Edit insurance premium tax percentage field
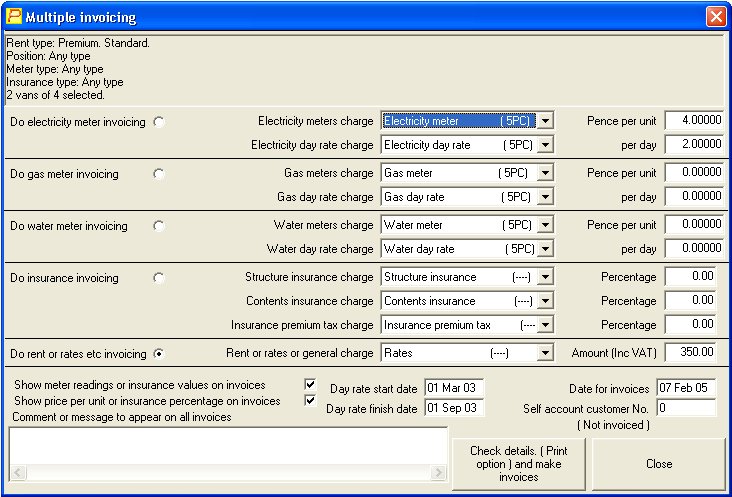This screenshot has height=497, width=732. tap(690, 324)
